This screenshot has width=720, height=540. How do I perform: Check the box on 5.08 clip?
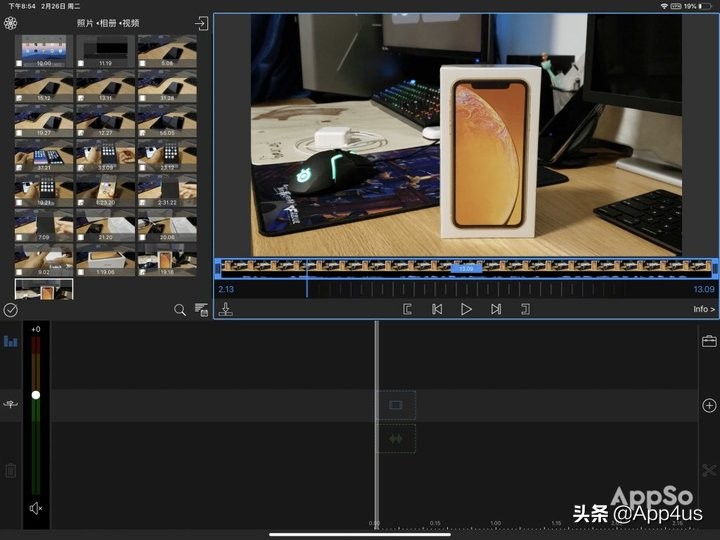142,63
